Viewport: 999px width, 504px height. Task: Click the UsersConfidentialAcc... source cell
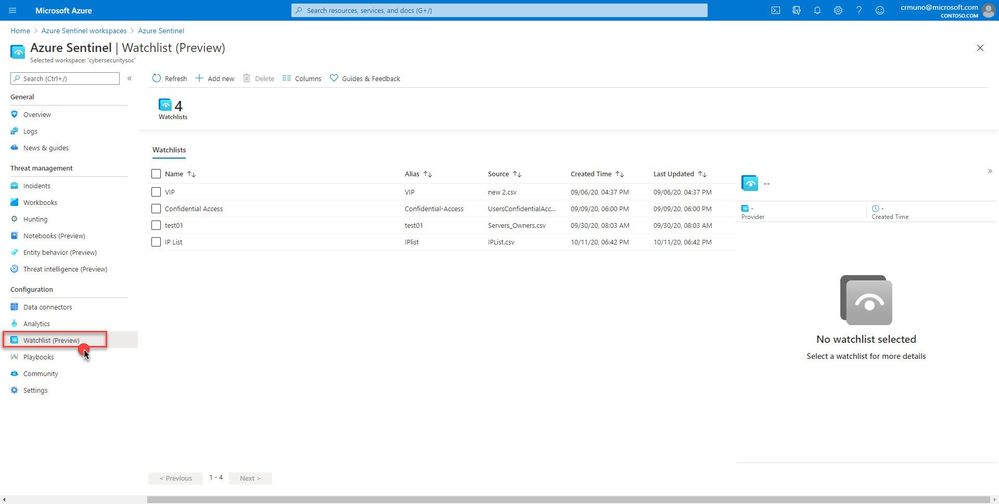(522, 208)
